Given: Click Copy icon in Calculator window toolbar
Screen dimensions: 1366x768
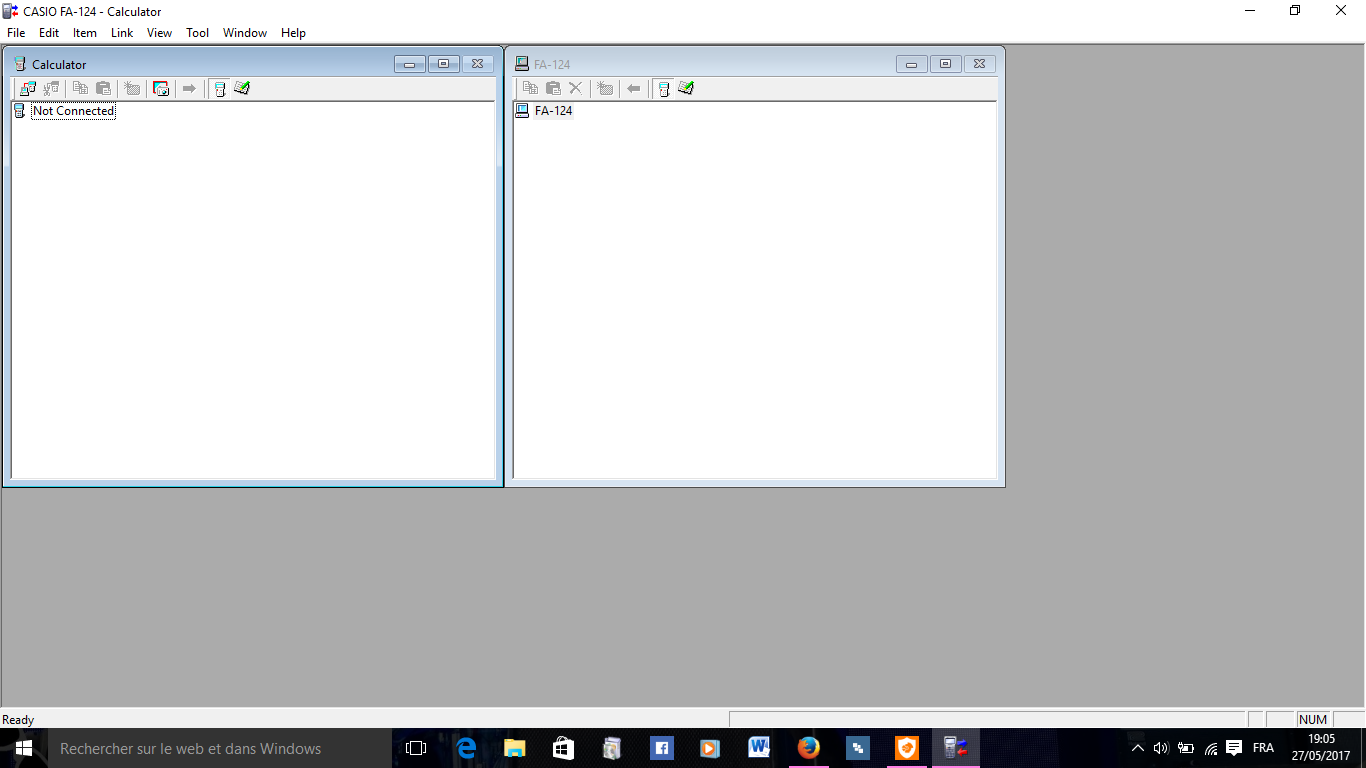Looking at the screenshot, I should (80, 89).
